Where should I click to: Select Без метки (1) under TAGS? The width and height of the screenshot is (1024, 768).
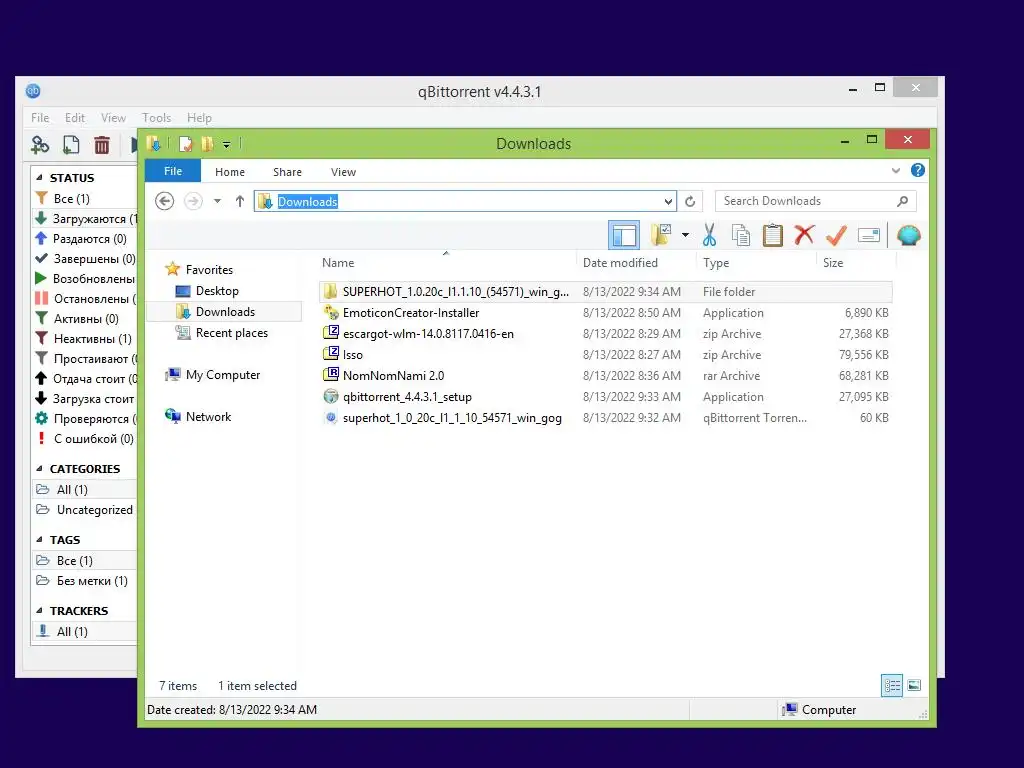(x=84, y=581)
